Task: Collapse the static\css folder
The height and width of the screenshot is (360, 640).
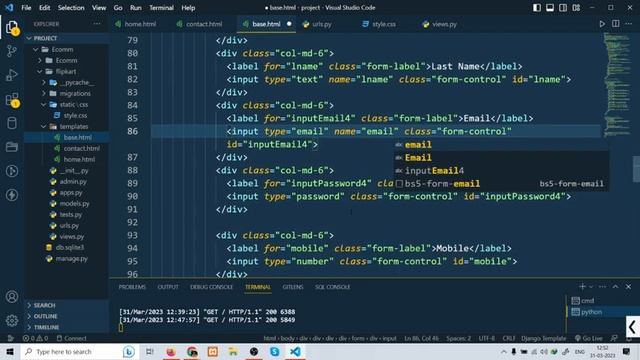Action: [44, 104]
